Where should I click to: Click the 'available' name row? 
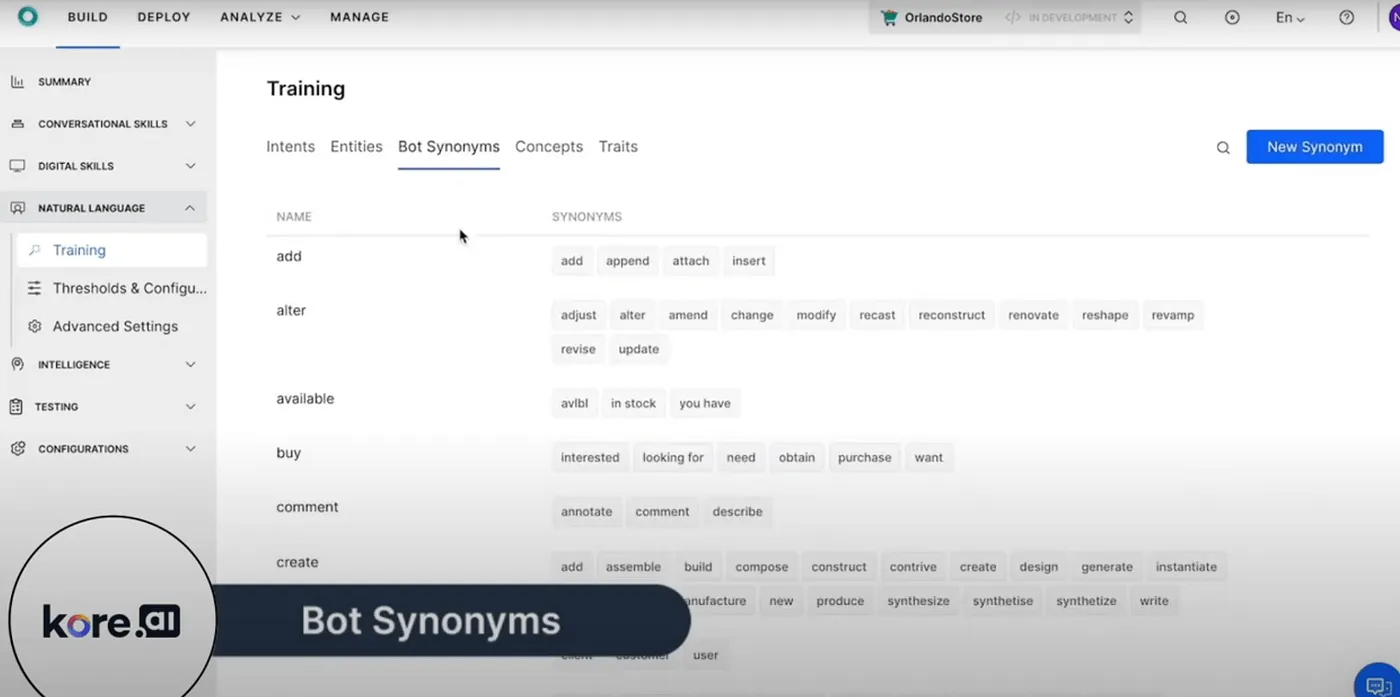click(x=305, y=398)
